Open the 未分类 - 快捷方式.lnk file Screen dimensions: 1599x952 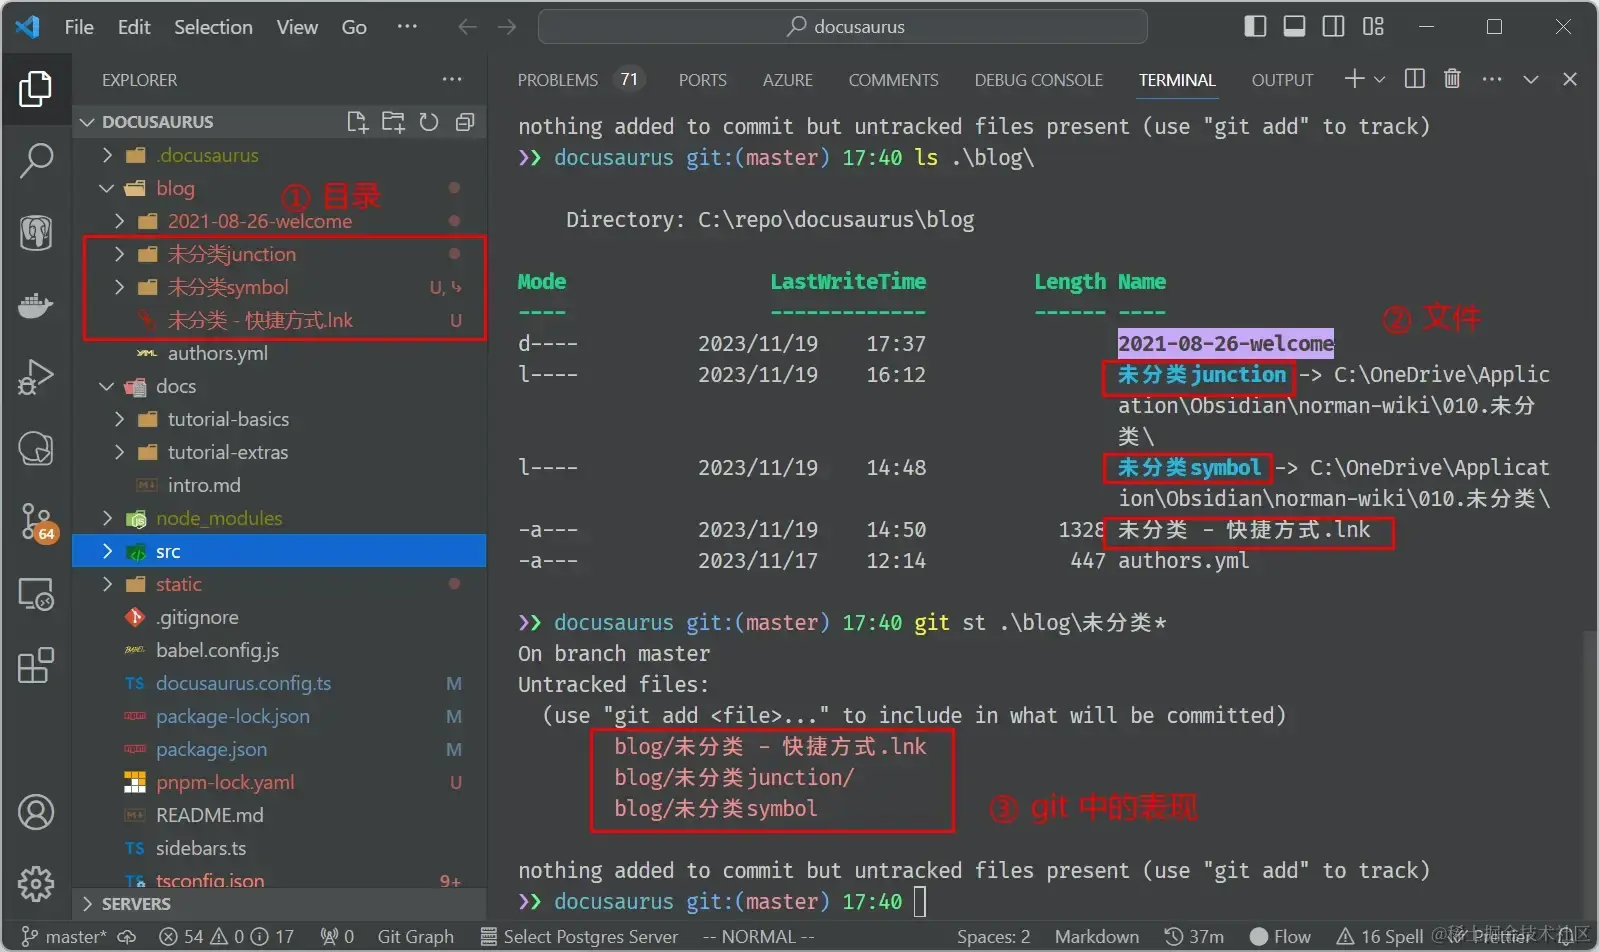pyautogui.click(x=260, y=320)
